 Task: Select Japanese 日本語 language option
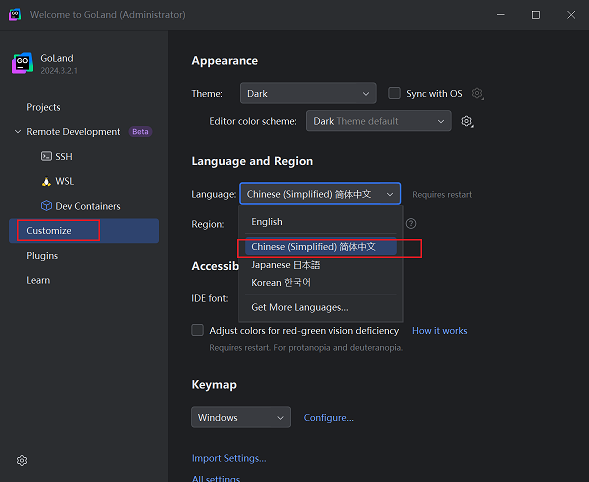click(321, 265)
